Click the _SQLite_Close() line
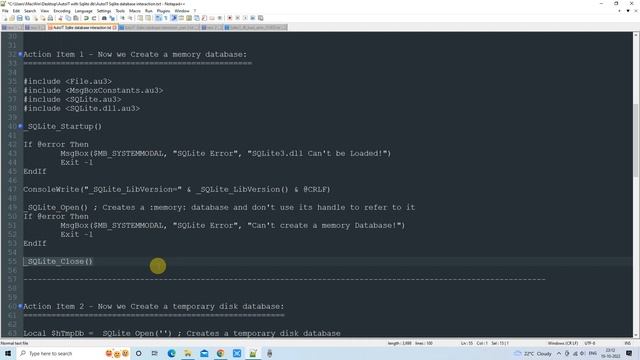The image size is (640, 360). 58,261
